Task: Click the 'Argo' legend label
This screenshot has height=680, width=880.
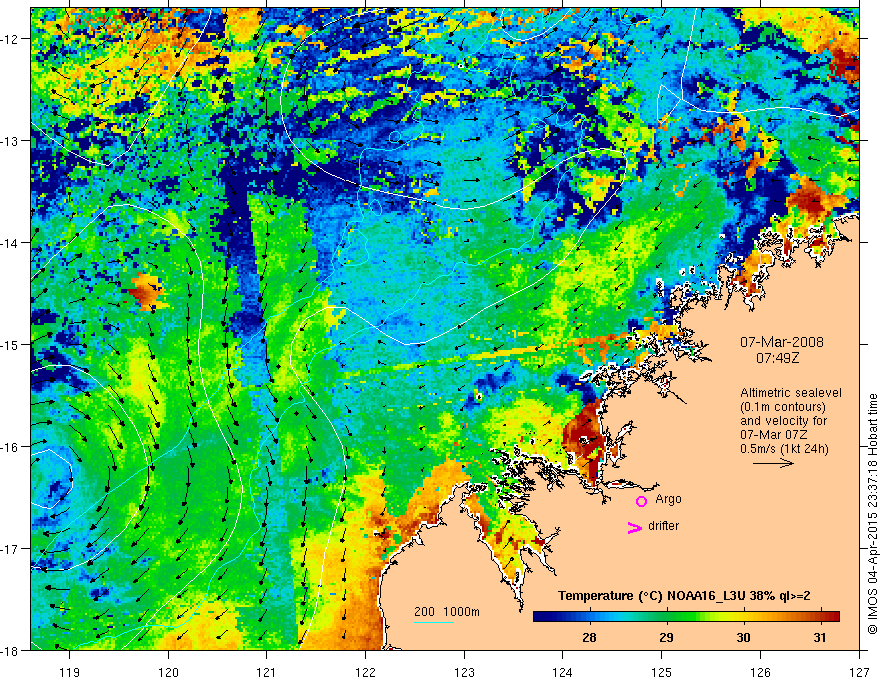Action: point(668,499)
